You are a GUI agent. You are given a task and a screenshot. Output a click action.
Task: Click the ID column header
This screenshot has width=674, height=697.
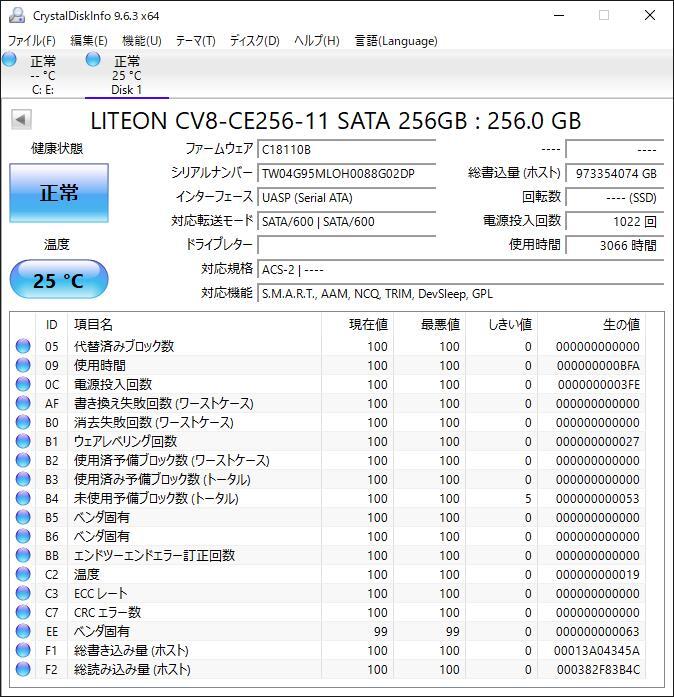point(52,324)
